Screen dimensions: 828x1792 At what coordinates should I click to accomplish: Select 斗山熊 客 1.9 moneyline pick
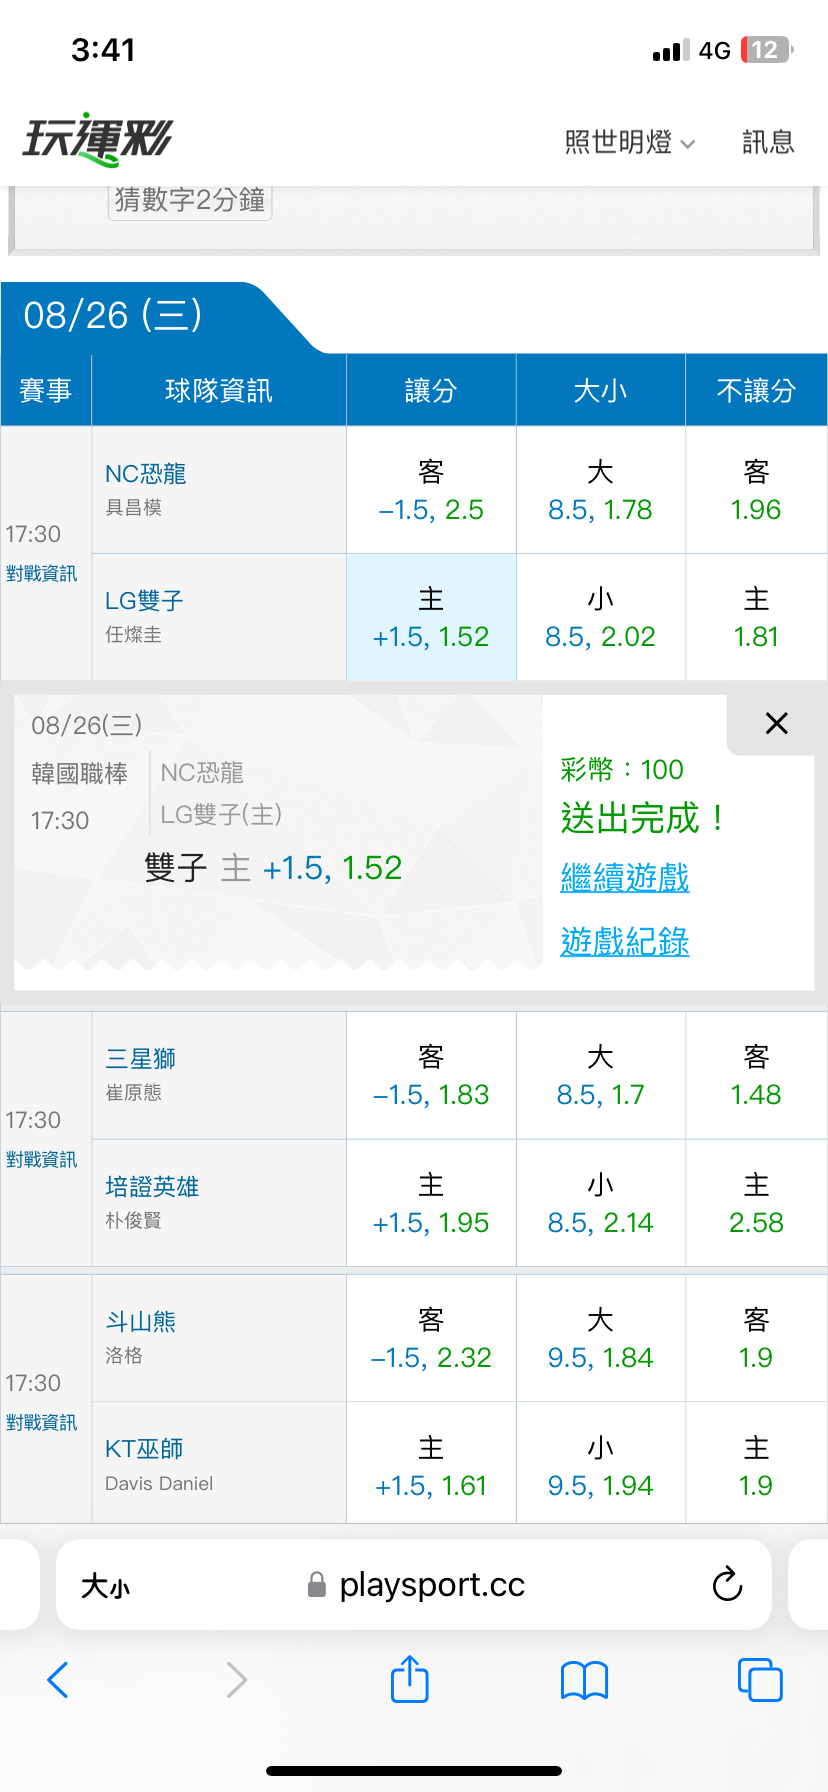(x=756, y=1339)
